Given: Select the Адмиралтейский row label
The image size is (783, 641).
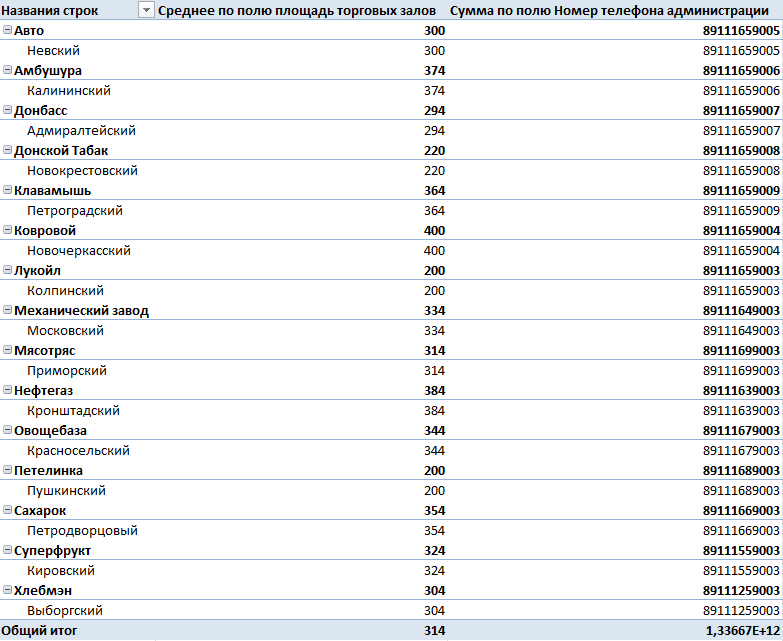Looking at the screenshot, I should click(81, 130).
